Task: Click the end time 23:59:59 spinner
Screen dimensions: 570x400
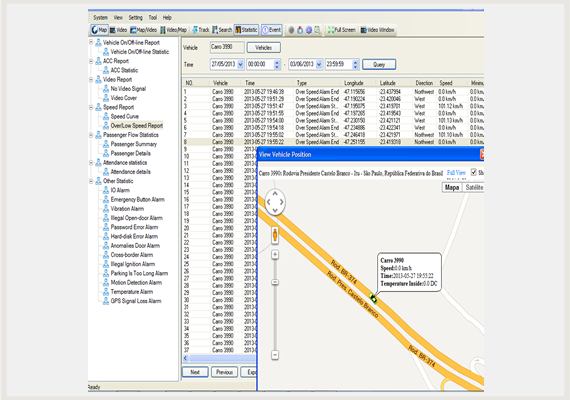Action: coord(356,64)
